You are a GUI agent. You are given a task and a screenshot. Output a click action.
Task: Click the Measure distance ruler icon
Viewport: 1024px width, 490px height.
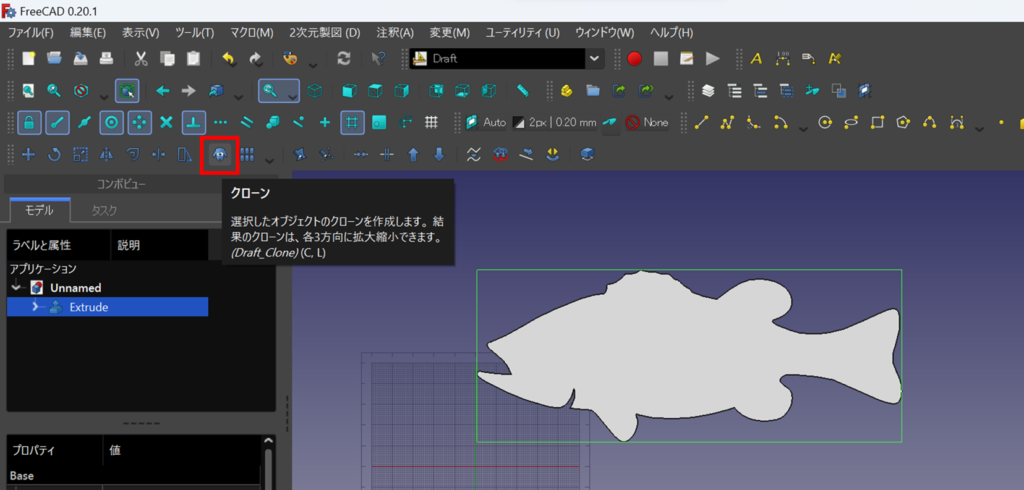[x=522, y=90]
